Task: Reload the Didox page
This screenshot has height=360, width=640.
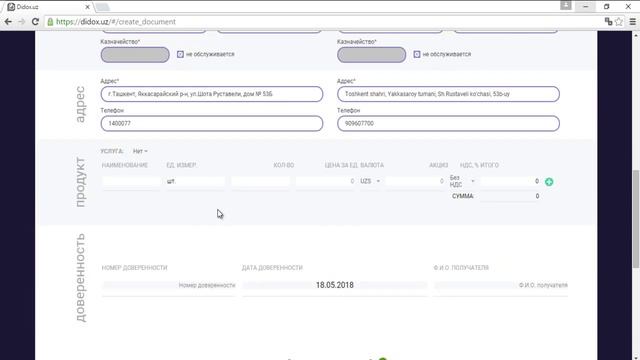Action: (36, 22)
